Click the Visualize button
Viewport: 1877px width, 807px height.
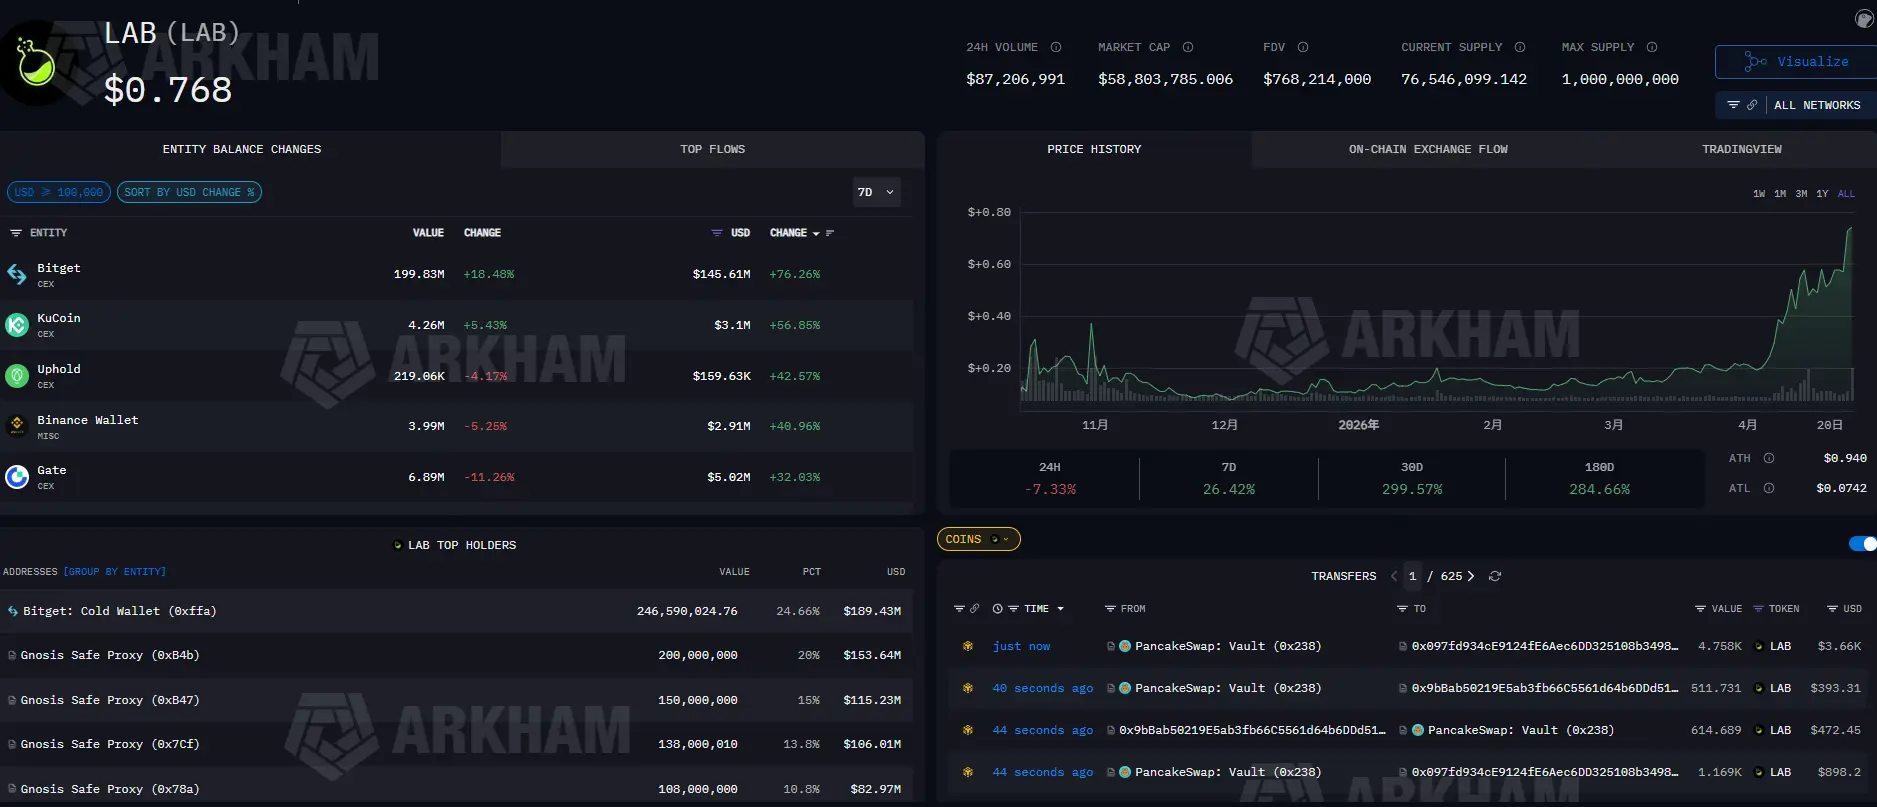pyautogui.click(x=1796, y=62)
